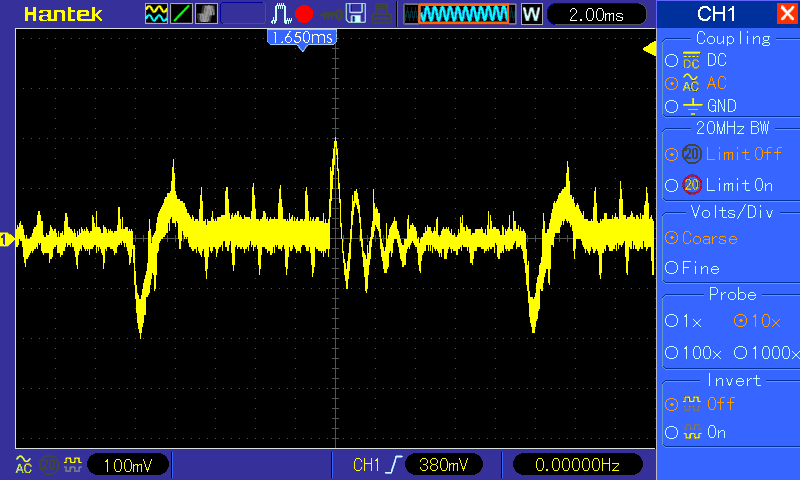Select 1000x probe attenuation
The width and height of the screenshot is (800, 480).
[x=766, y=352]
